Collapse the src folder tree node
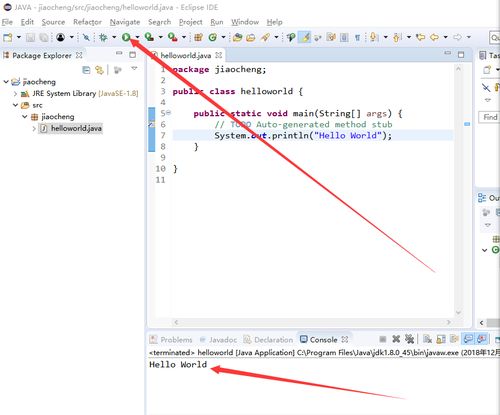 pos(15,105)
